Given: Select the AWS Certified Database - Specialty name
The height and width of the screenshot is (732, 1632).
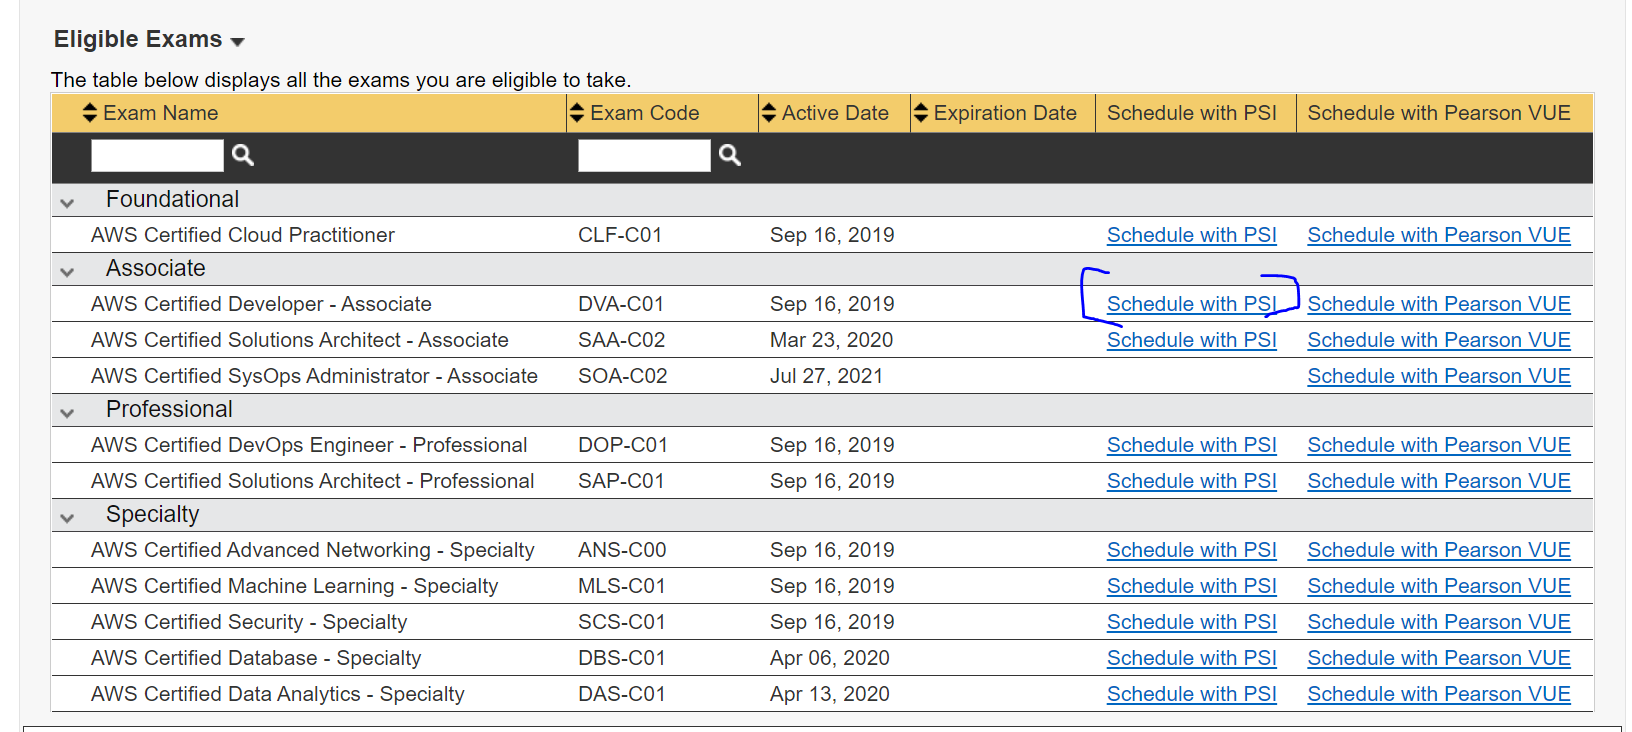Looking at the screenshot, I should click(256, 658).
